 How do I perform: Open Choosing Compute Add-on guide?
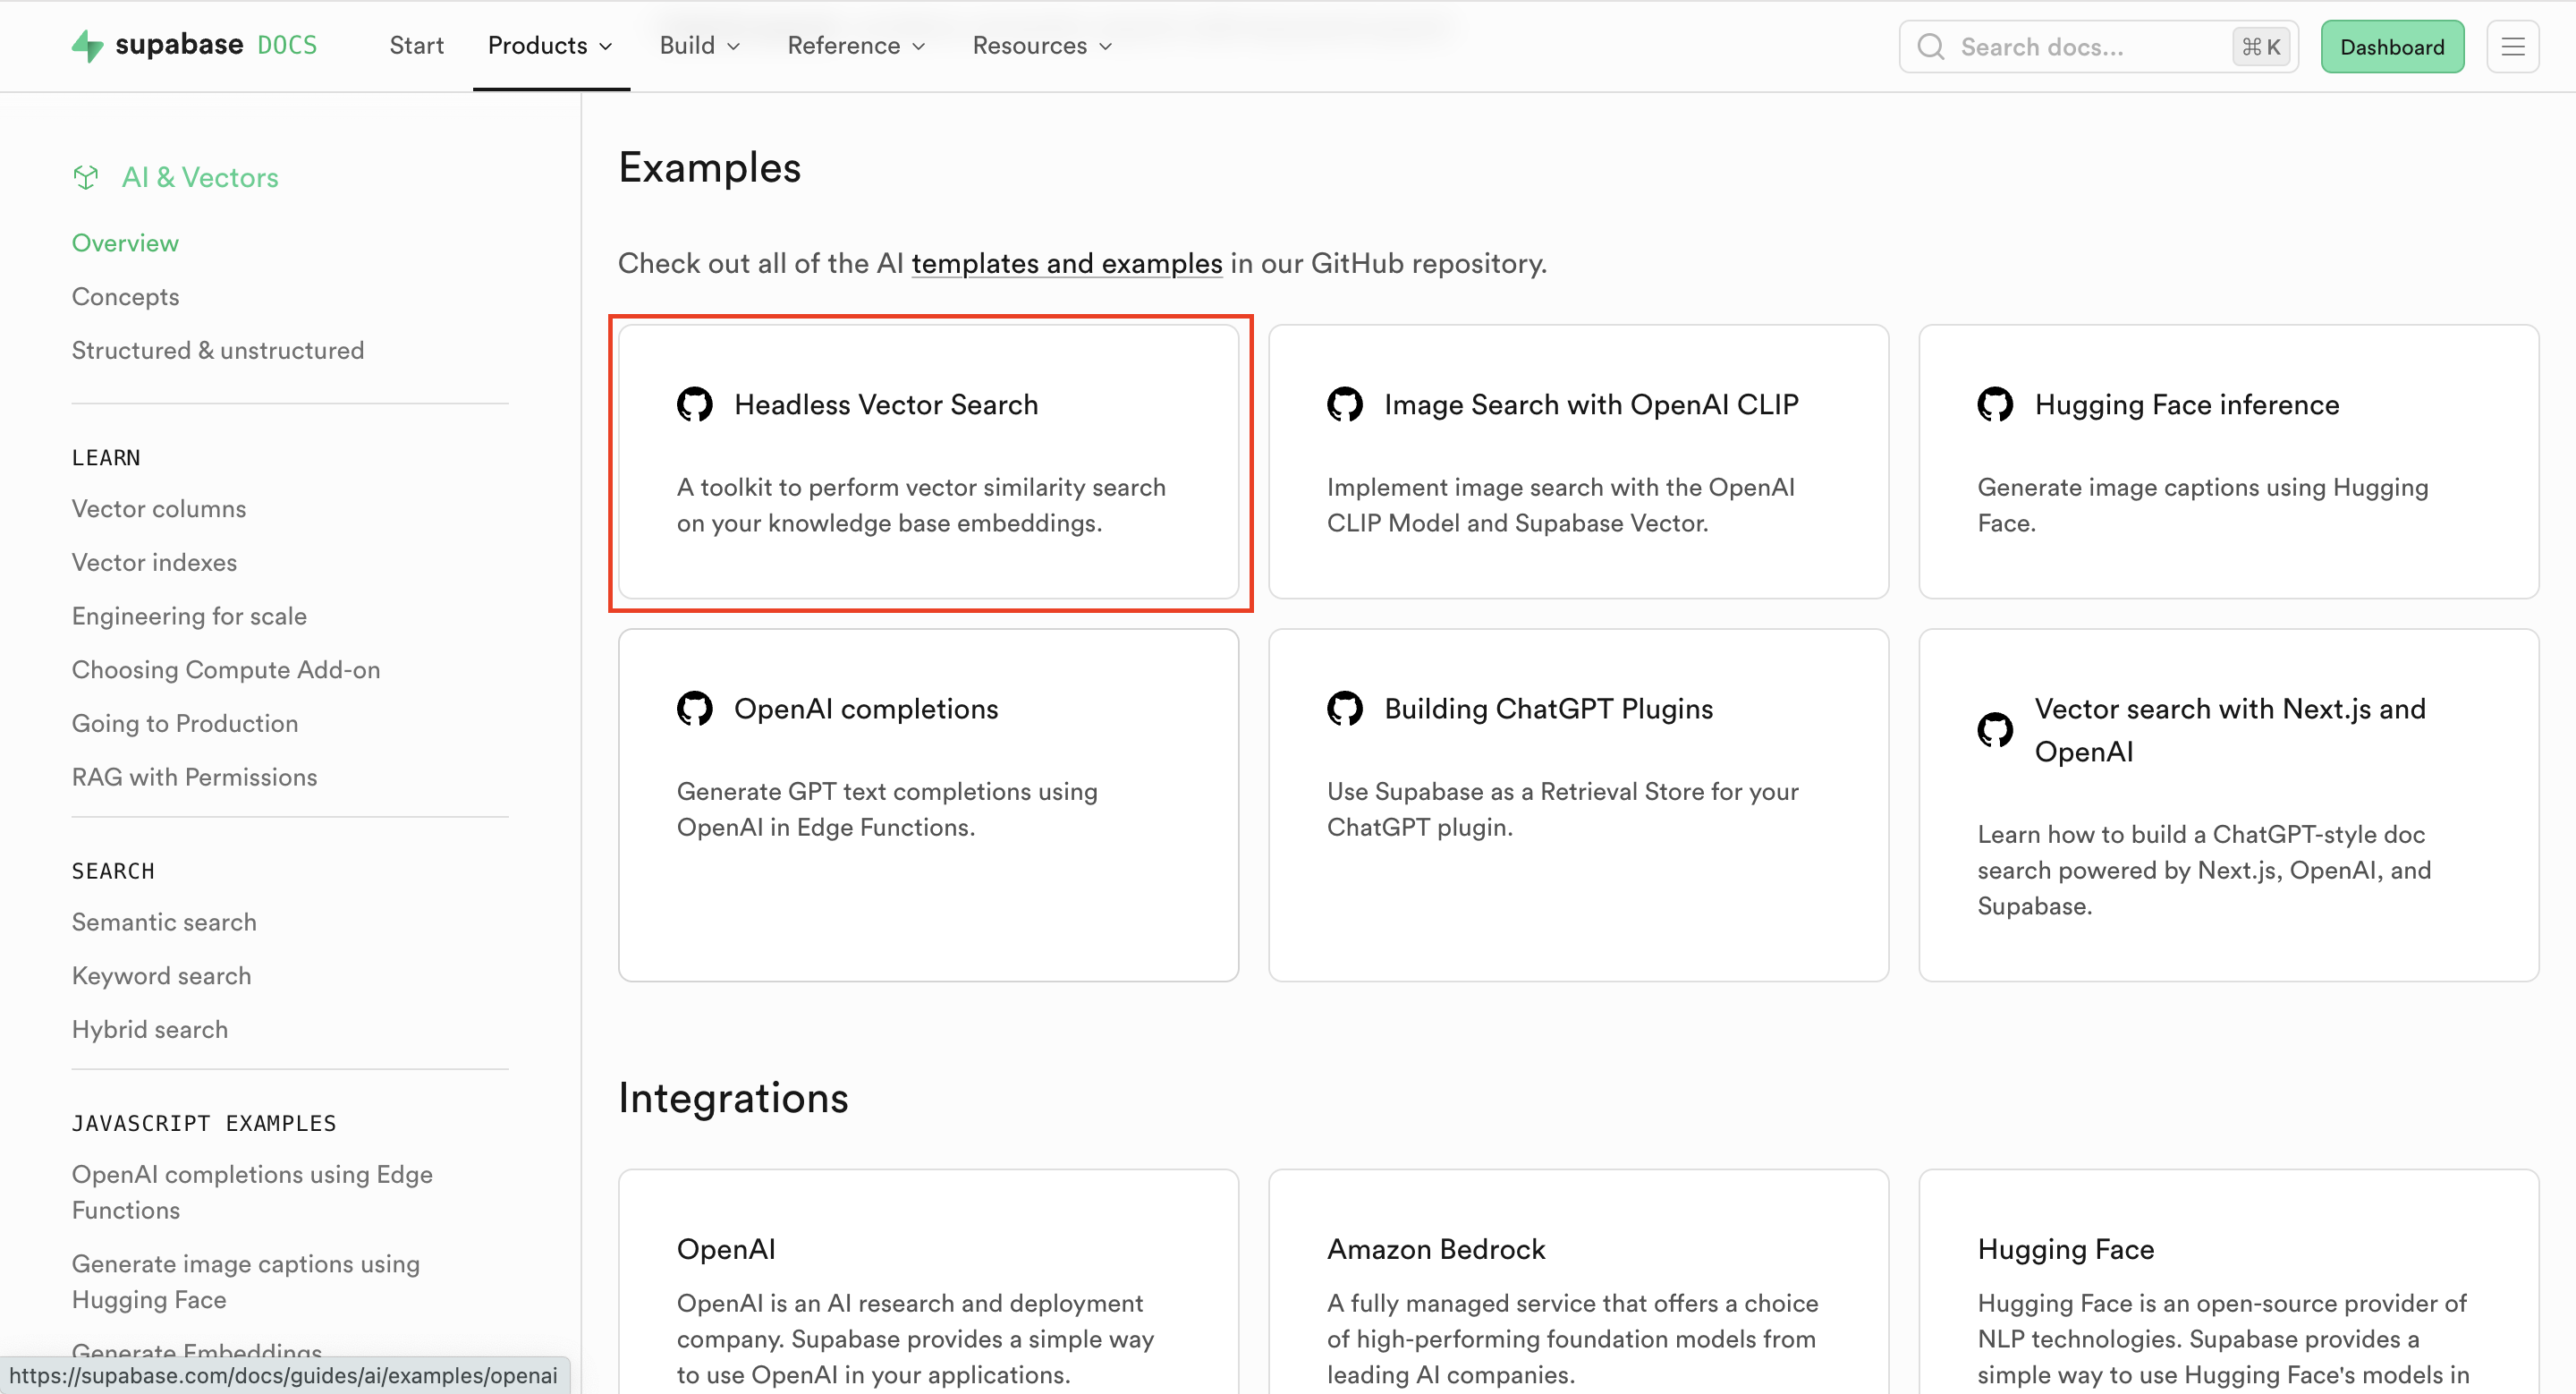(226, 670)
